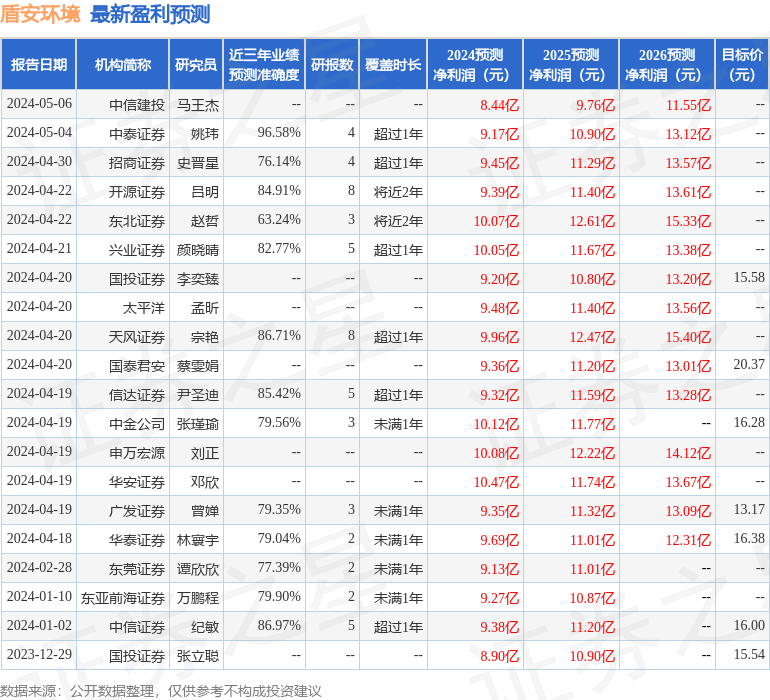
Task: Click the target price 16.28
Action: (749, 422)
